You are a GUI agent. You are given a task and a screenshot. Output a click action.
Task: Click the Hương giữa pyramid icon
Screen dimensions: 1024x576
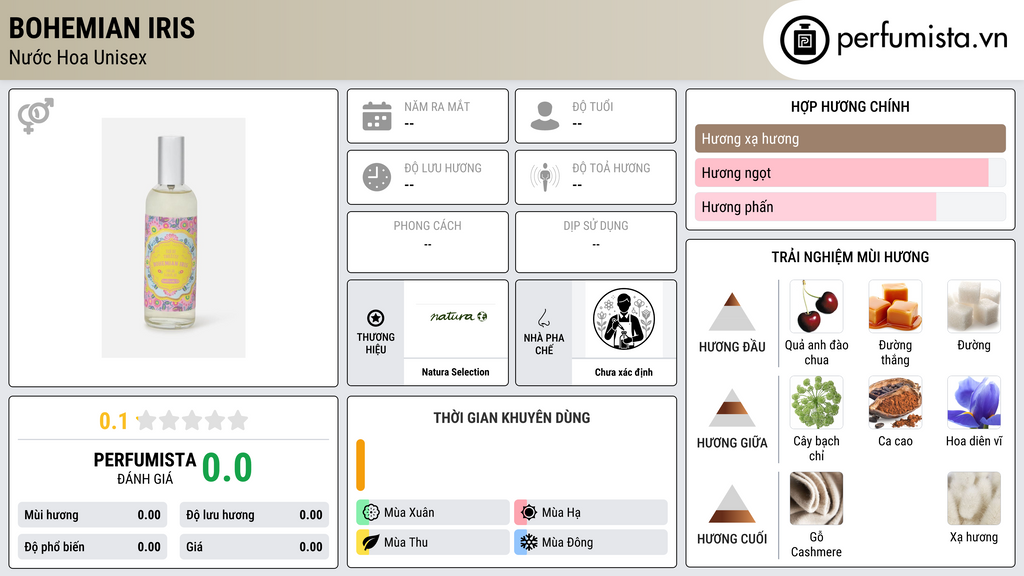point(732,408)
